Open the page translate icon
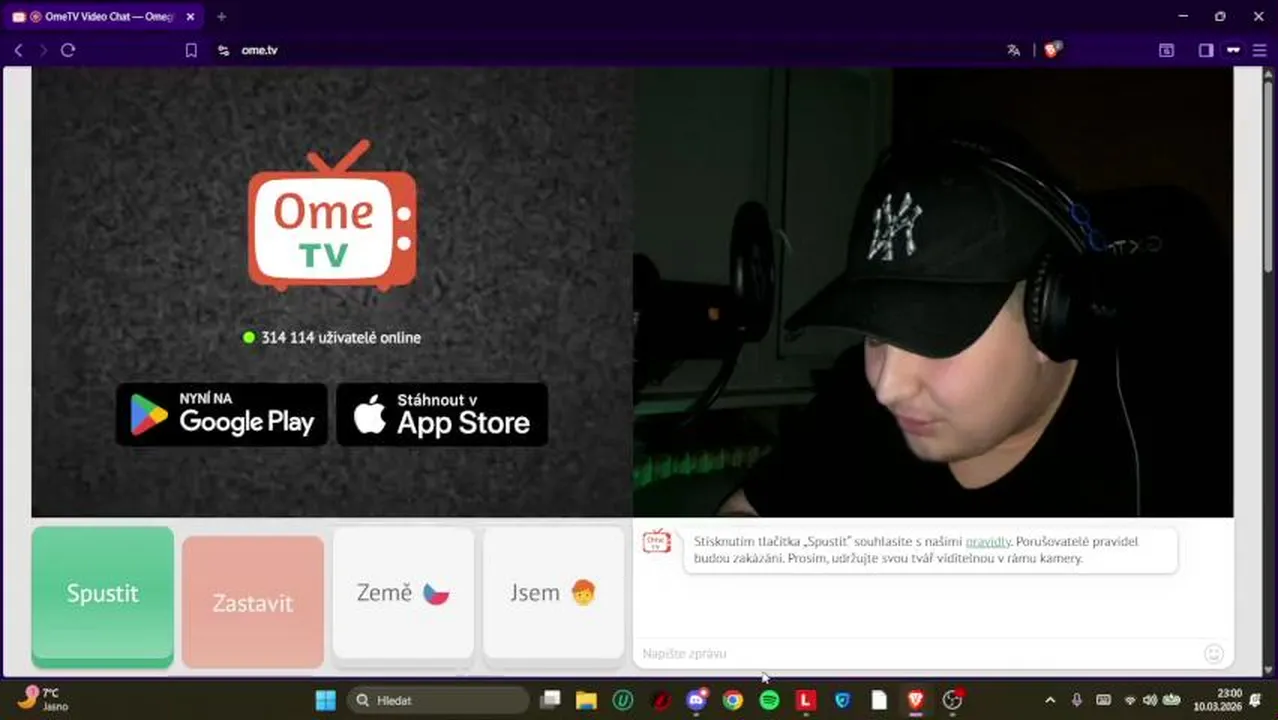 (1013, 50)
